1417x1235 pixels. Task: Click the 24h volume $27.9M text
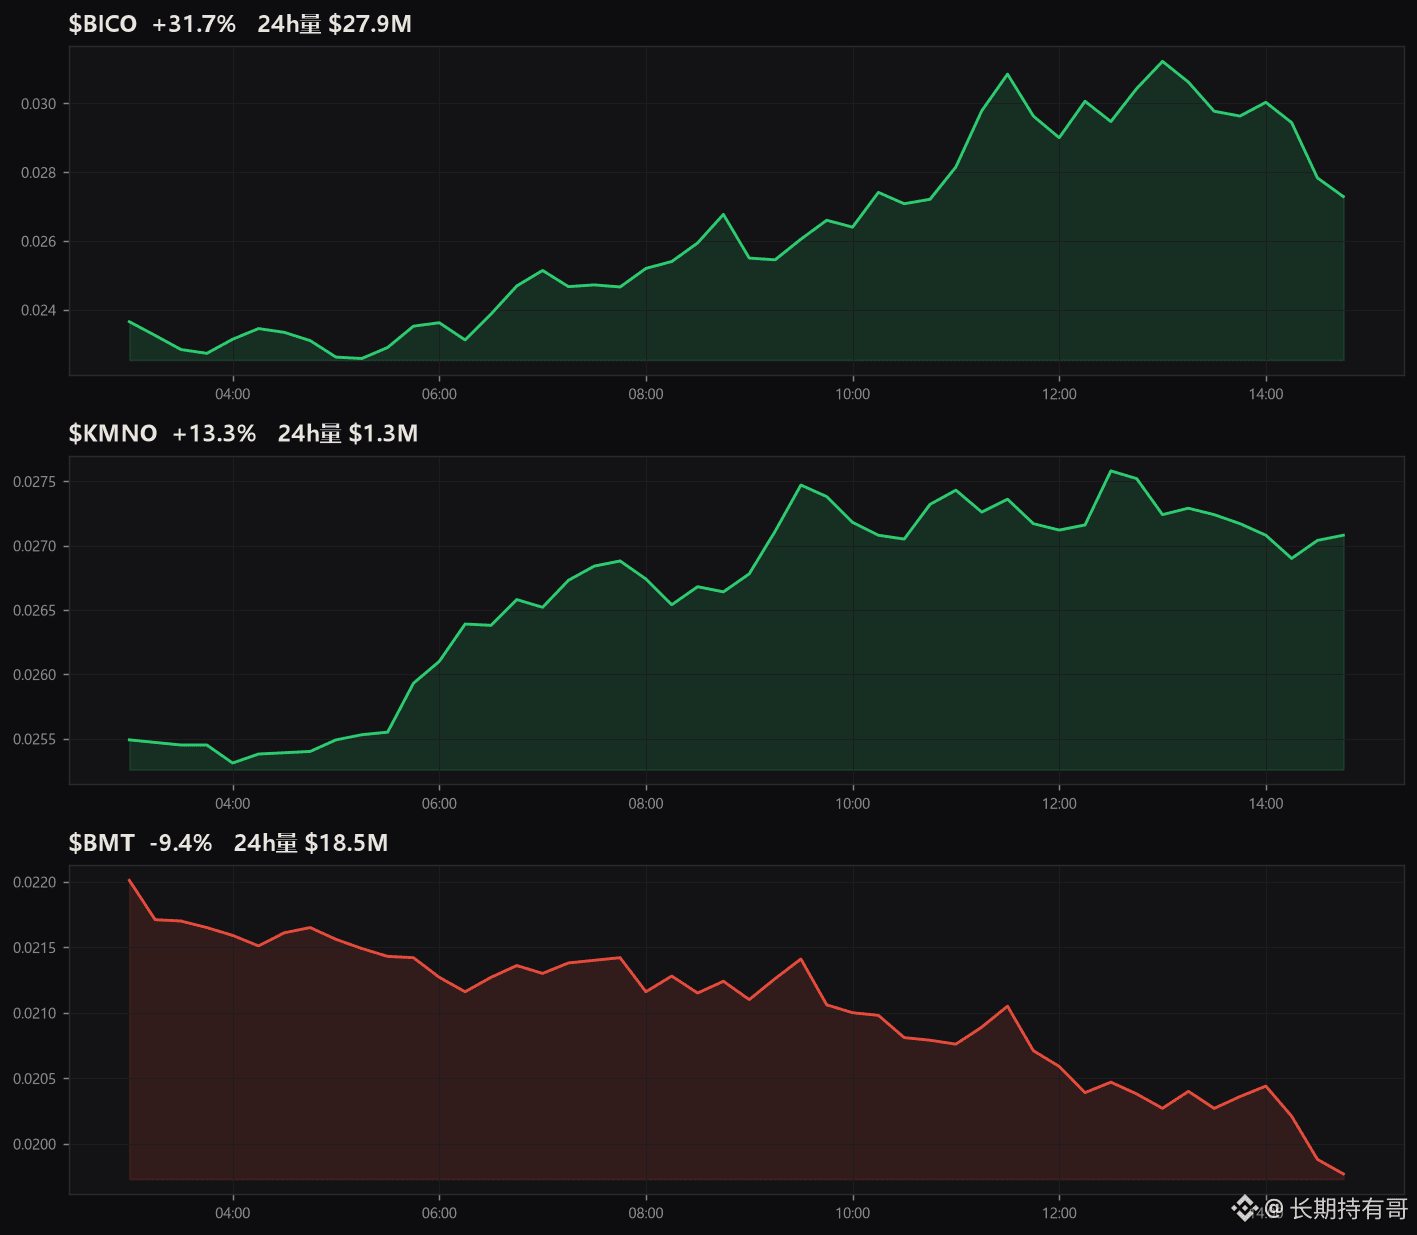tap(334, 24)
